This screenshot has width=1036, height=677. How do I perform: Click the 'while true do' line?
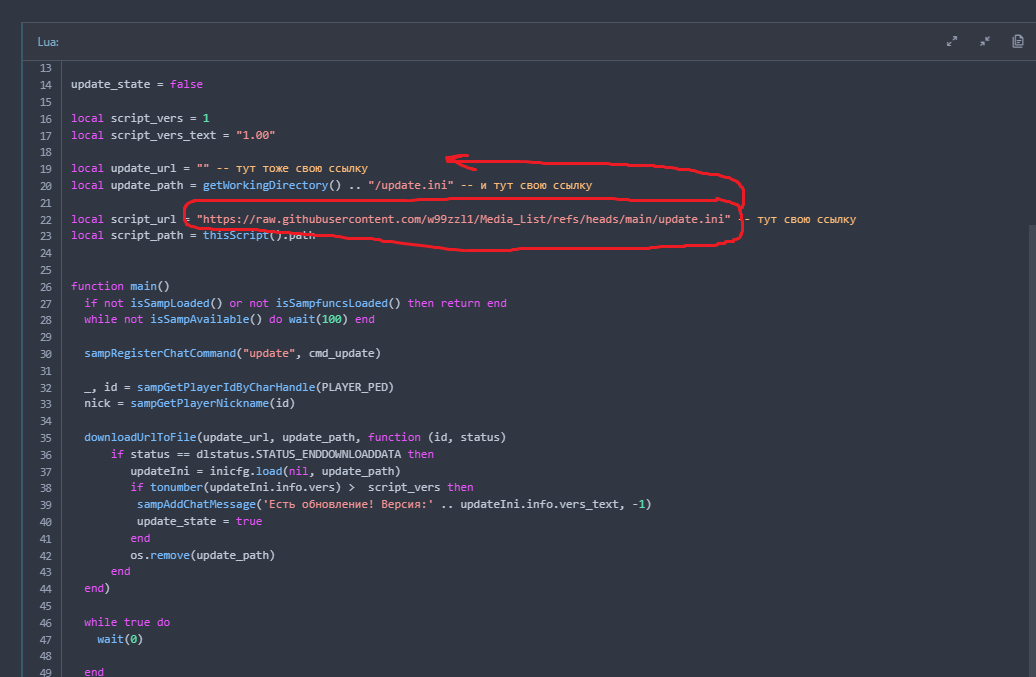(x=127, y=622)
